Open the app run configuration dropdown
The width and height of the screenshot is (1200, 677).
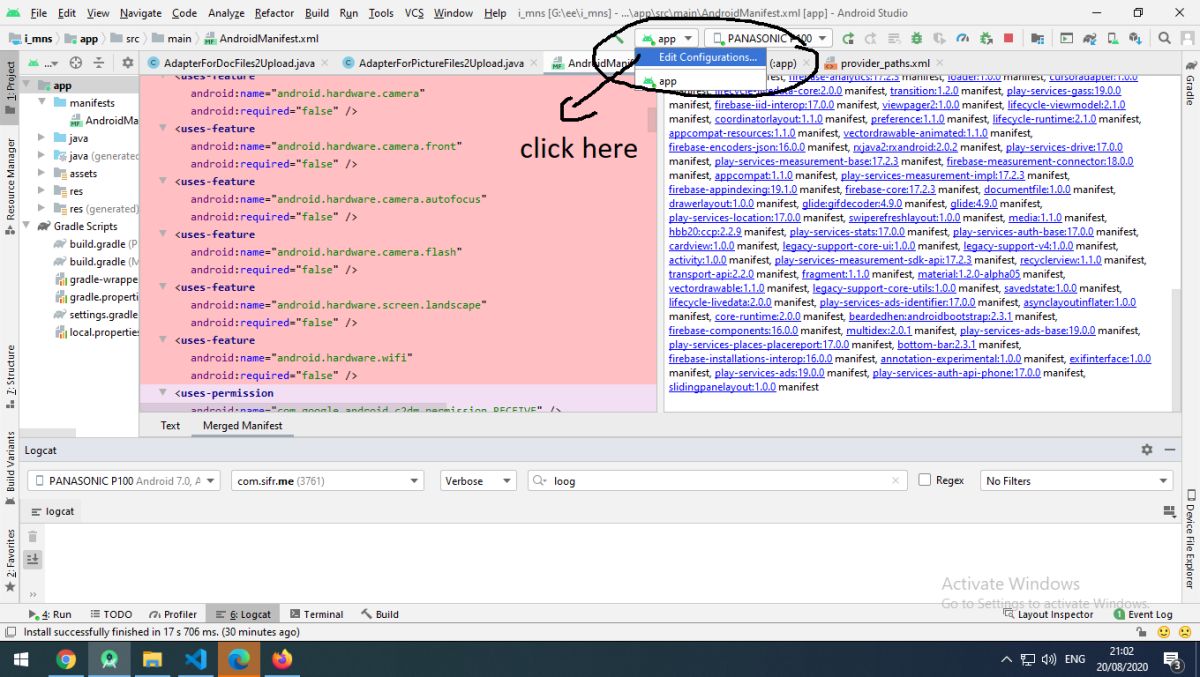pyautogui.click(x=666, y=38)
